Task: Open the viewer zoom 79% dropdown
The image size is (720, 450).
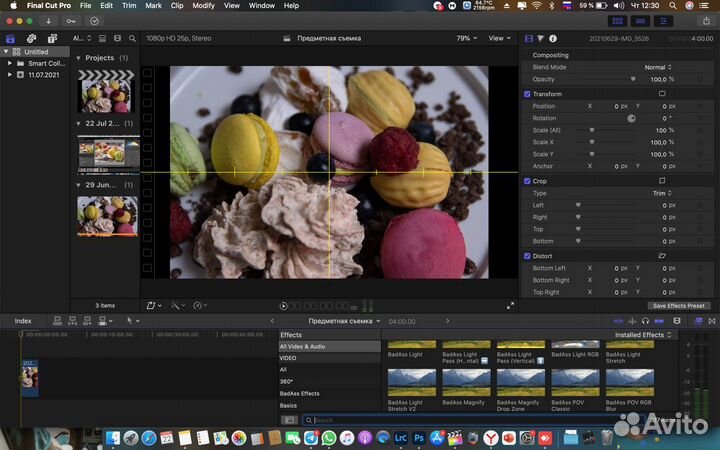Action: click(x=467, y=38)
